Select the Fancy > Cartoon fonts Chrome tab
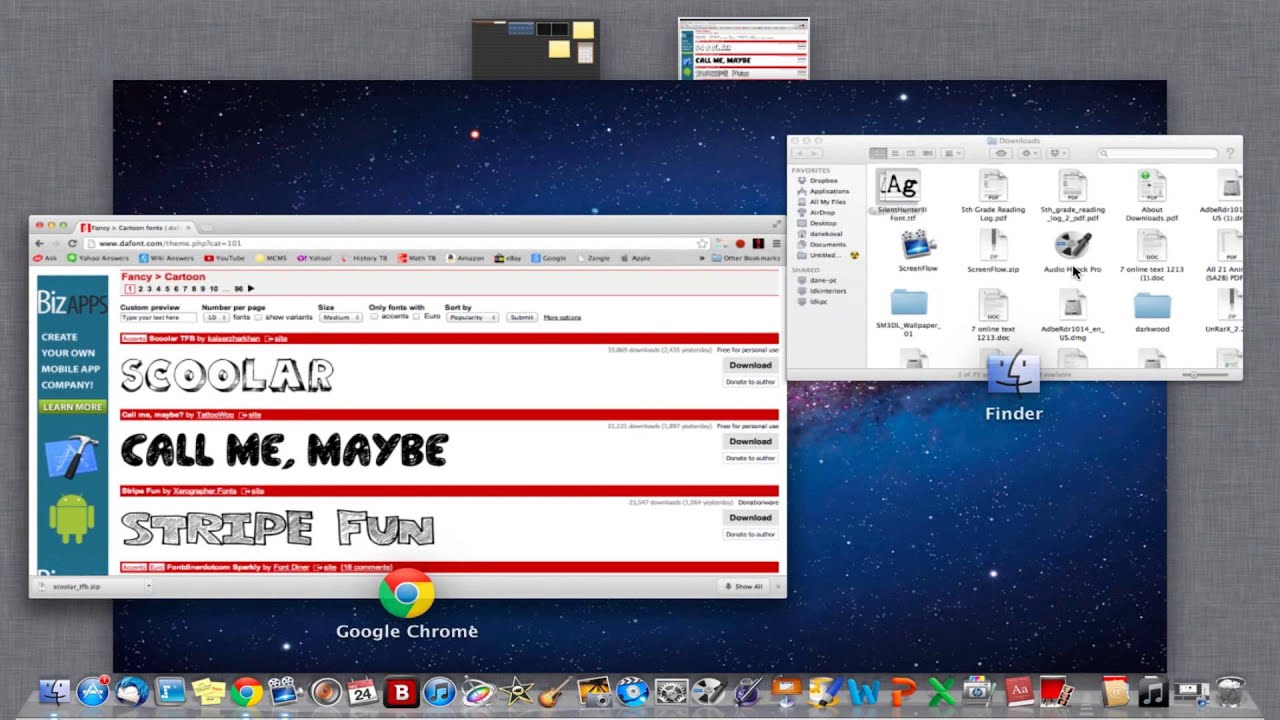This screenshot has height=720, width=1280. tap(135, 227)
